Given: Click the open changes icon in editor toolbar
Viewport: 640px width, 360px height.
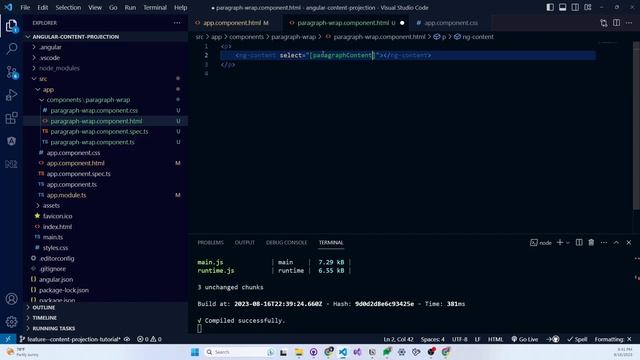Looking at the screenshot, I should coord(604,23).
